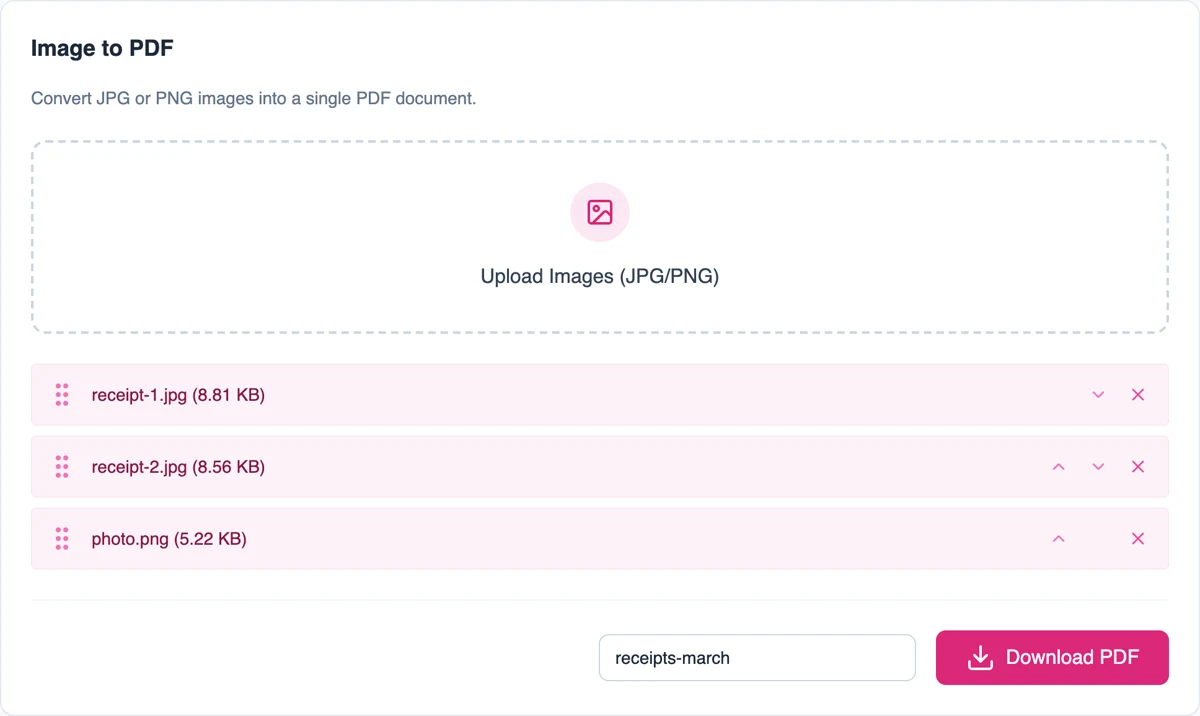This screenshot has width=1200, height=716.
Task: Select the receipt-2.jpg (8.56 KB) filename
Action: tap(178, 467)
